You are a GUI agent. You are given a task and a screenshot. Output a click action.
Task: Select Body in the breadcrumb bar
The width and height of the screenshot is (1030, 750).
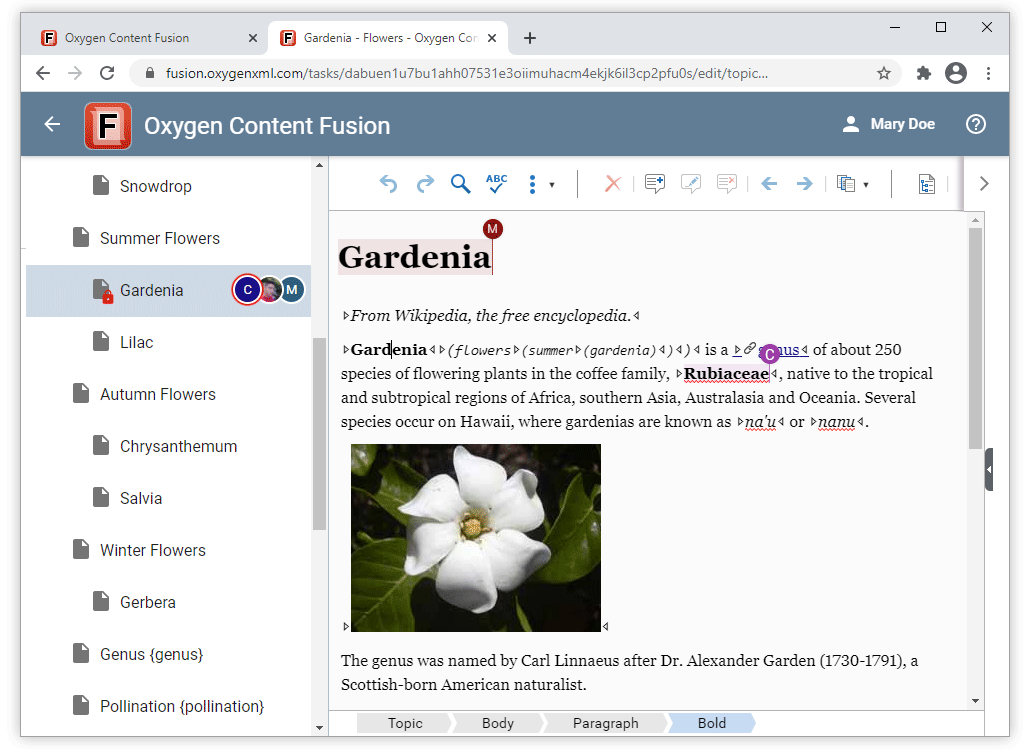[498, 723]
